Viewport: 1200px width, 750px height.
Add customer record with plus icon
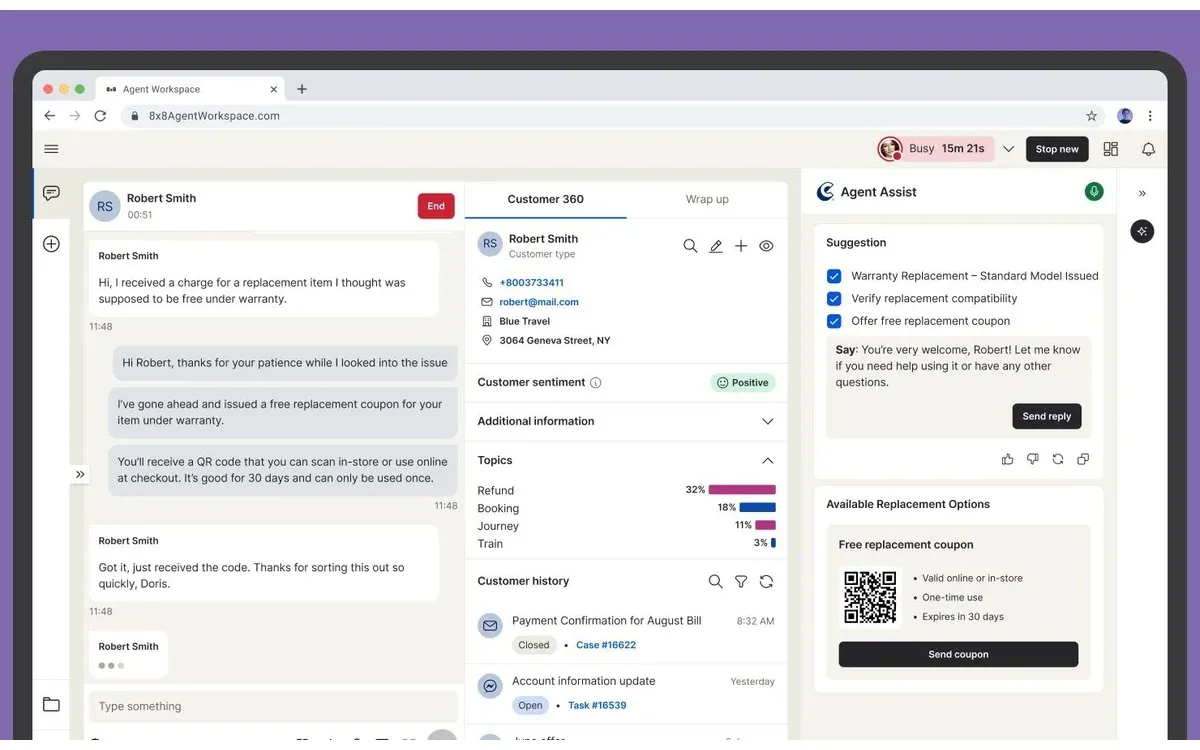click(x=741, y=246)
